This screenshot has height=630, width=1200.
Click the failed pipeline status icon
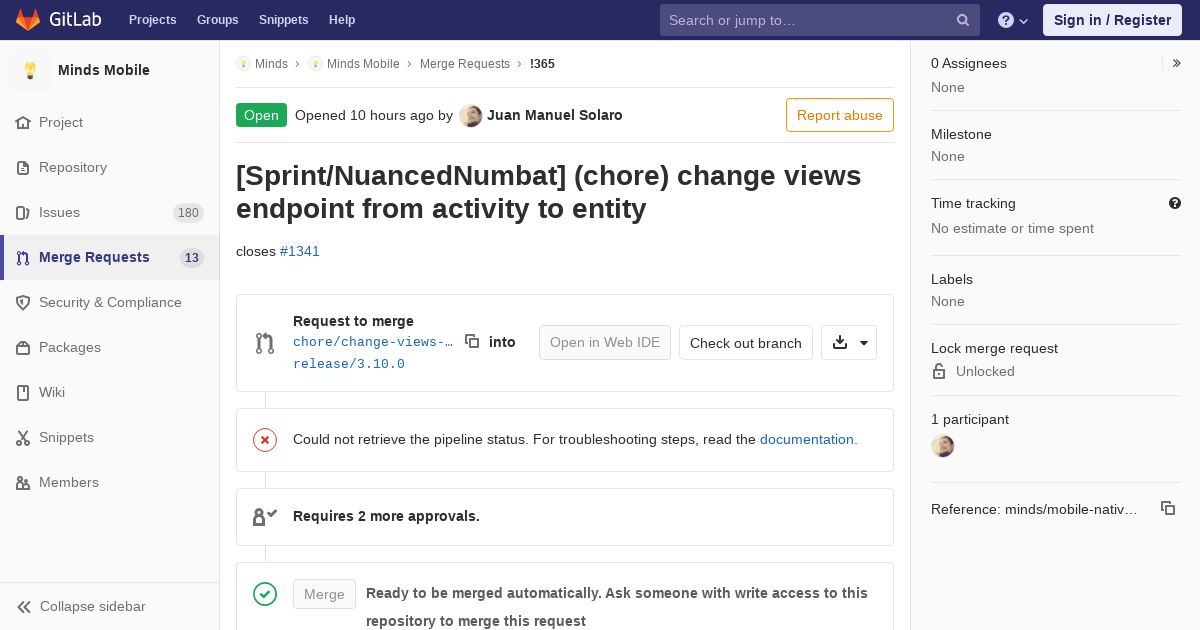(265, 439)
